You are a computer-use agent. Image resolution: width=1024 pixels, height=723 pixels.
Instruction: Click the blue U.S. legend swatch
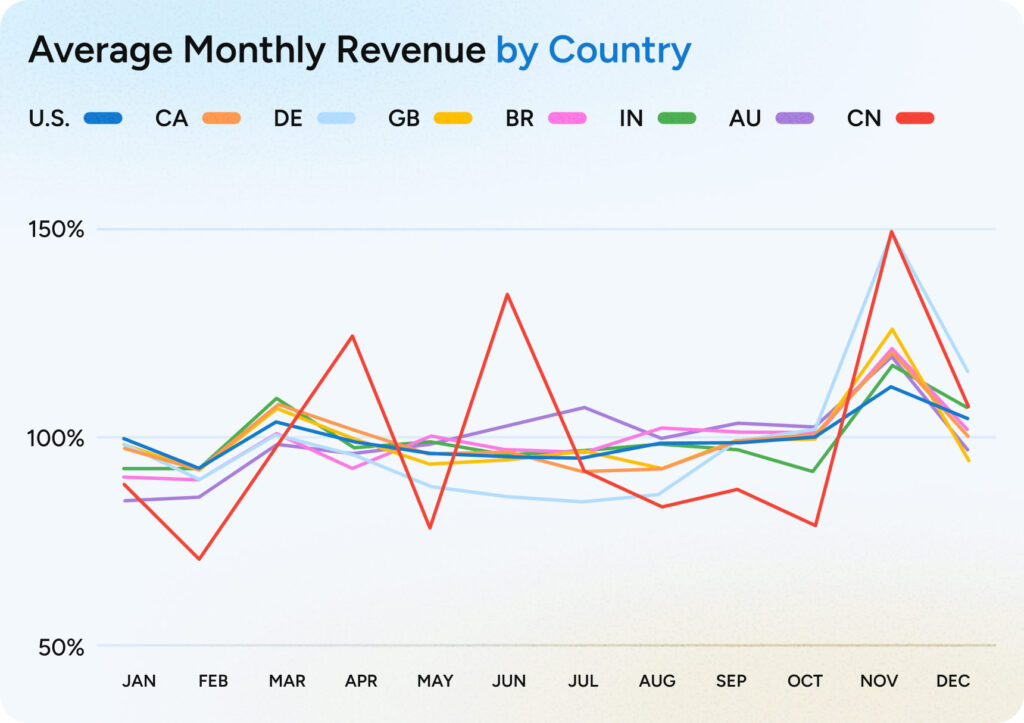103,118
